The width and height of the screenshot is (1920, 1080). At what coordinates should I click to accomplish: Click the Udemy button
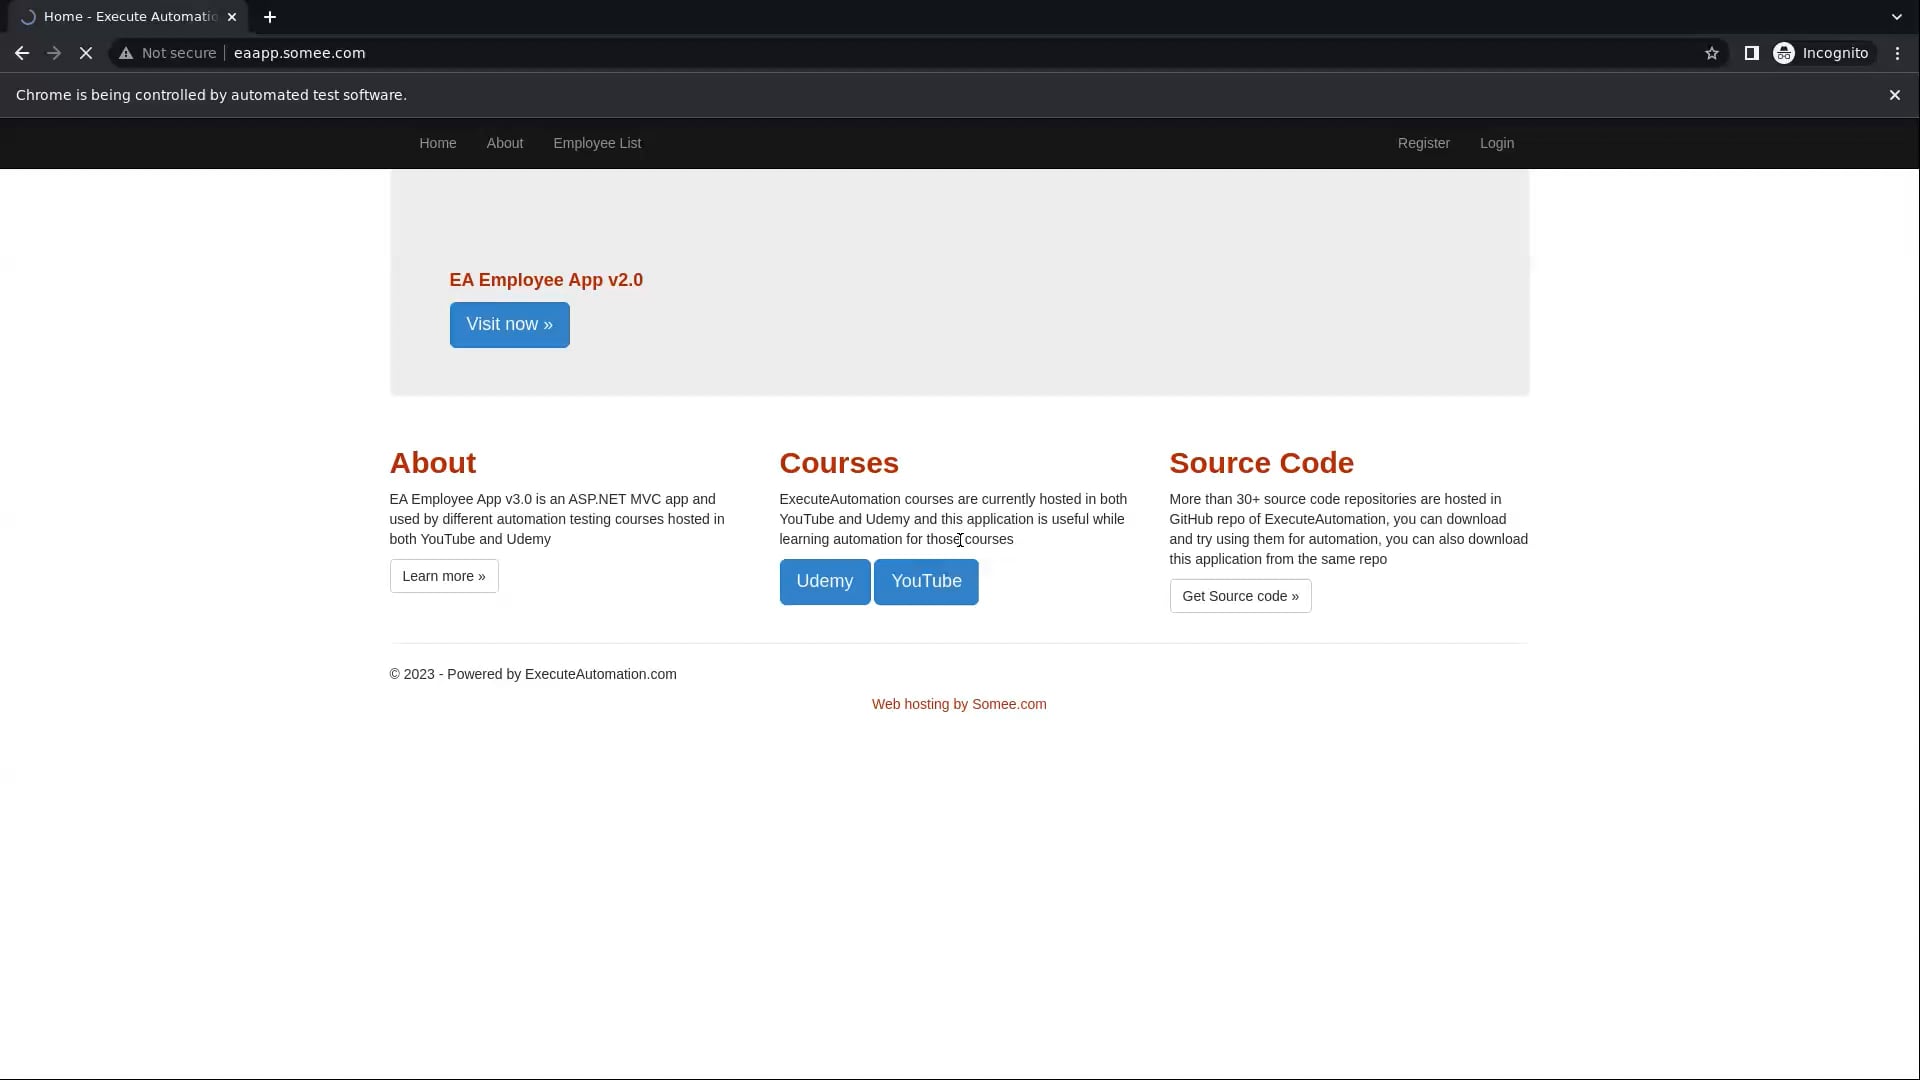824,581
